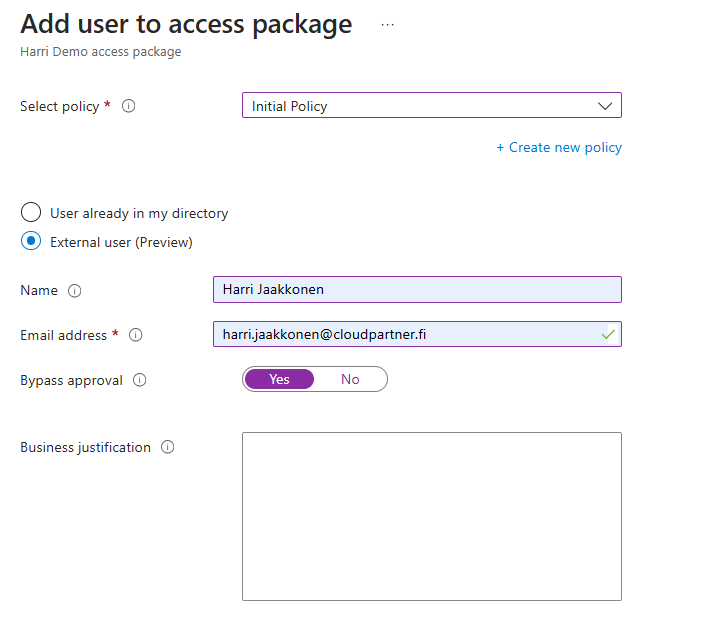Click Create new policy link

[559, 147]
